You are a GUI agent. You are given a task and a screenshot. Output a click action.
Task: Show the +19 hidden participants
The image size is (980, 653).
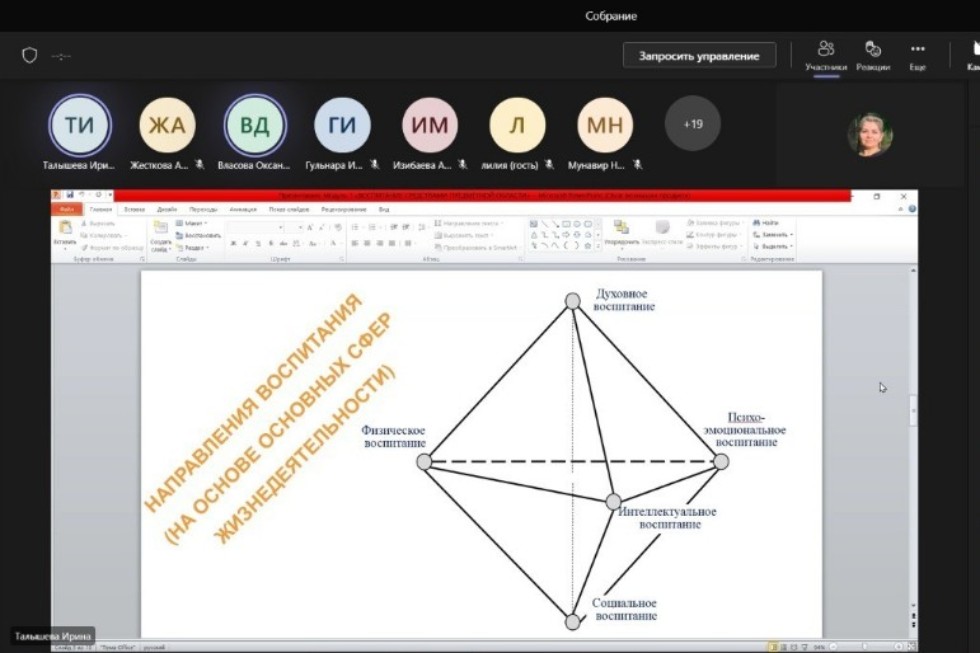[692, 124]
